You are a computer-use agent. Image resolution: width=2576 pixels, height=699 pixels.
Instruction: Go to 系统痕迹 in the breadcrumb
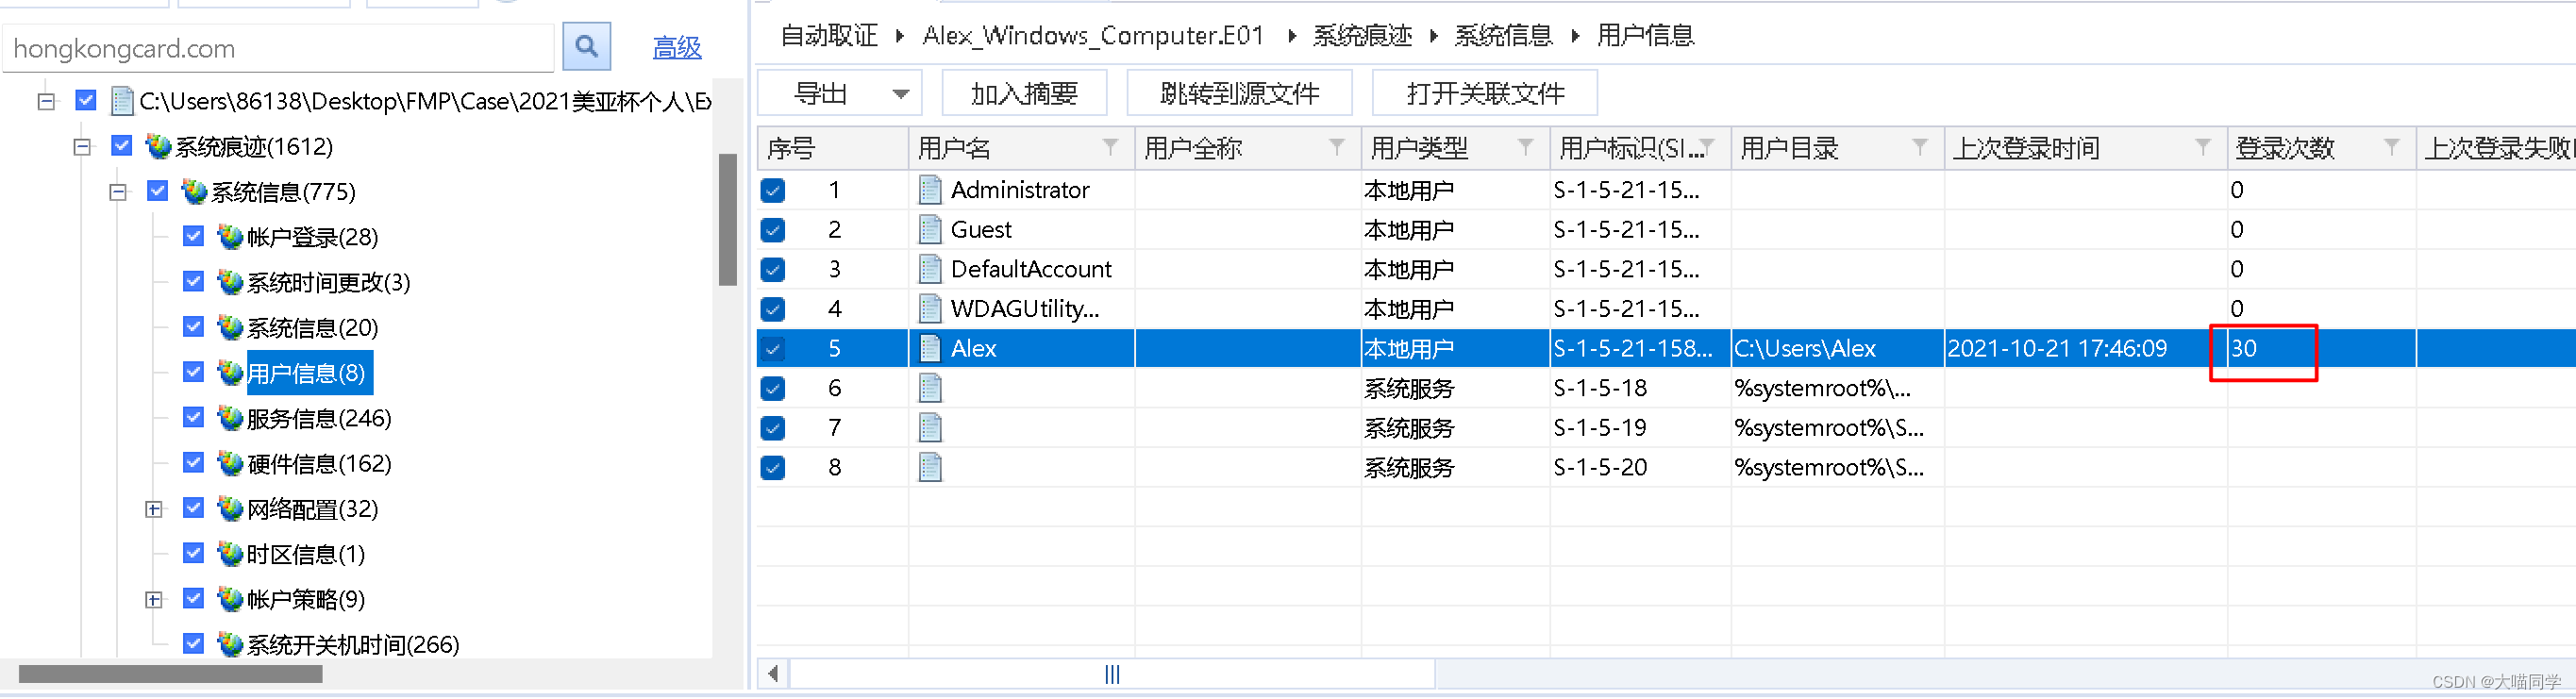point(1362,36)
